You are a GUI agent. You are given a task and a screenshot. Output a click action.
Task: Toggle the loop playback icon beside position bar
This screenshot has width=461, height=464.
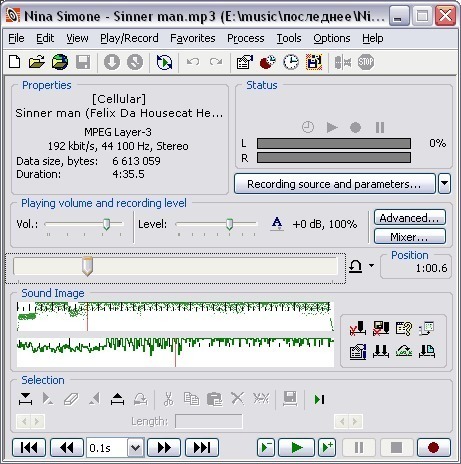click(356, 266)
